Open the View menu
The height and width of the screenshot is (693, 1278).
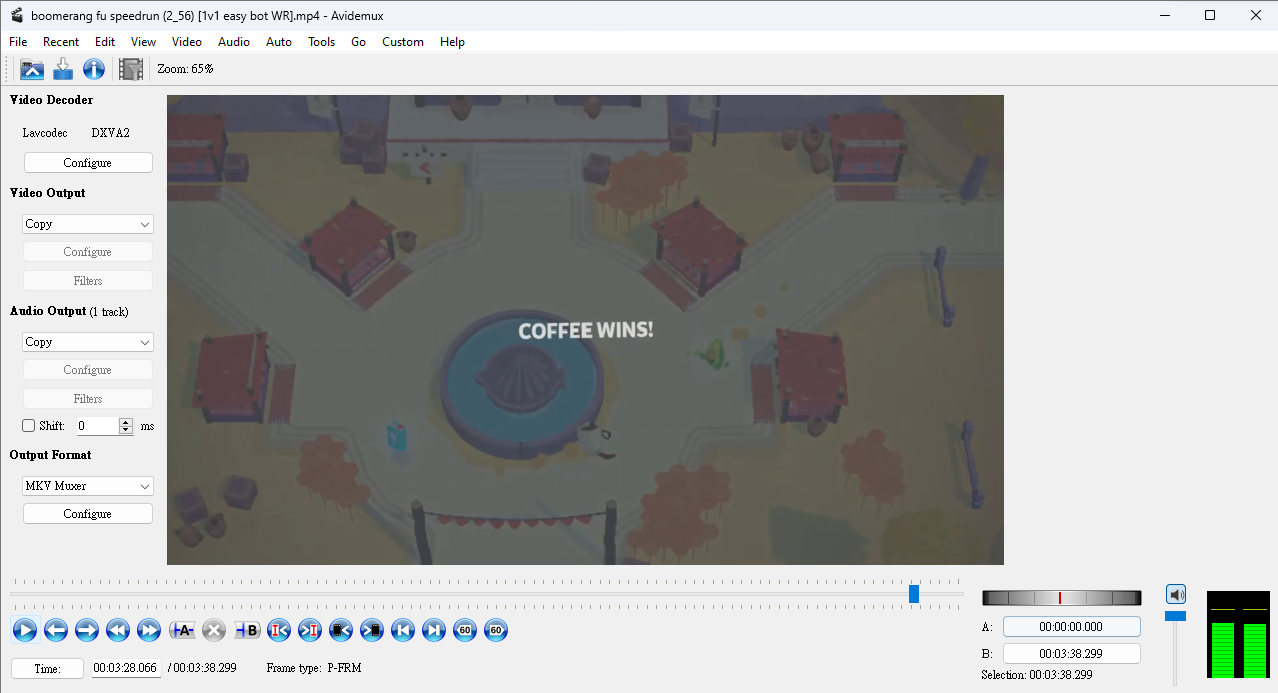point(143,42)
